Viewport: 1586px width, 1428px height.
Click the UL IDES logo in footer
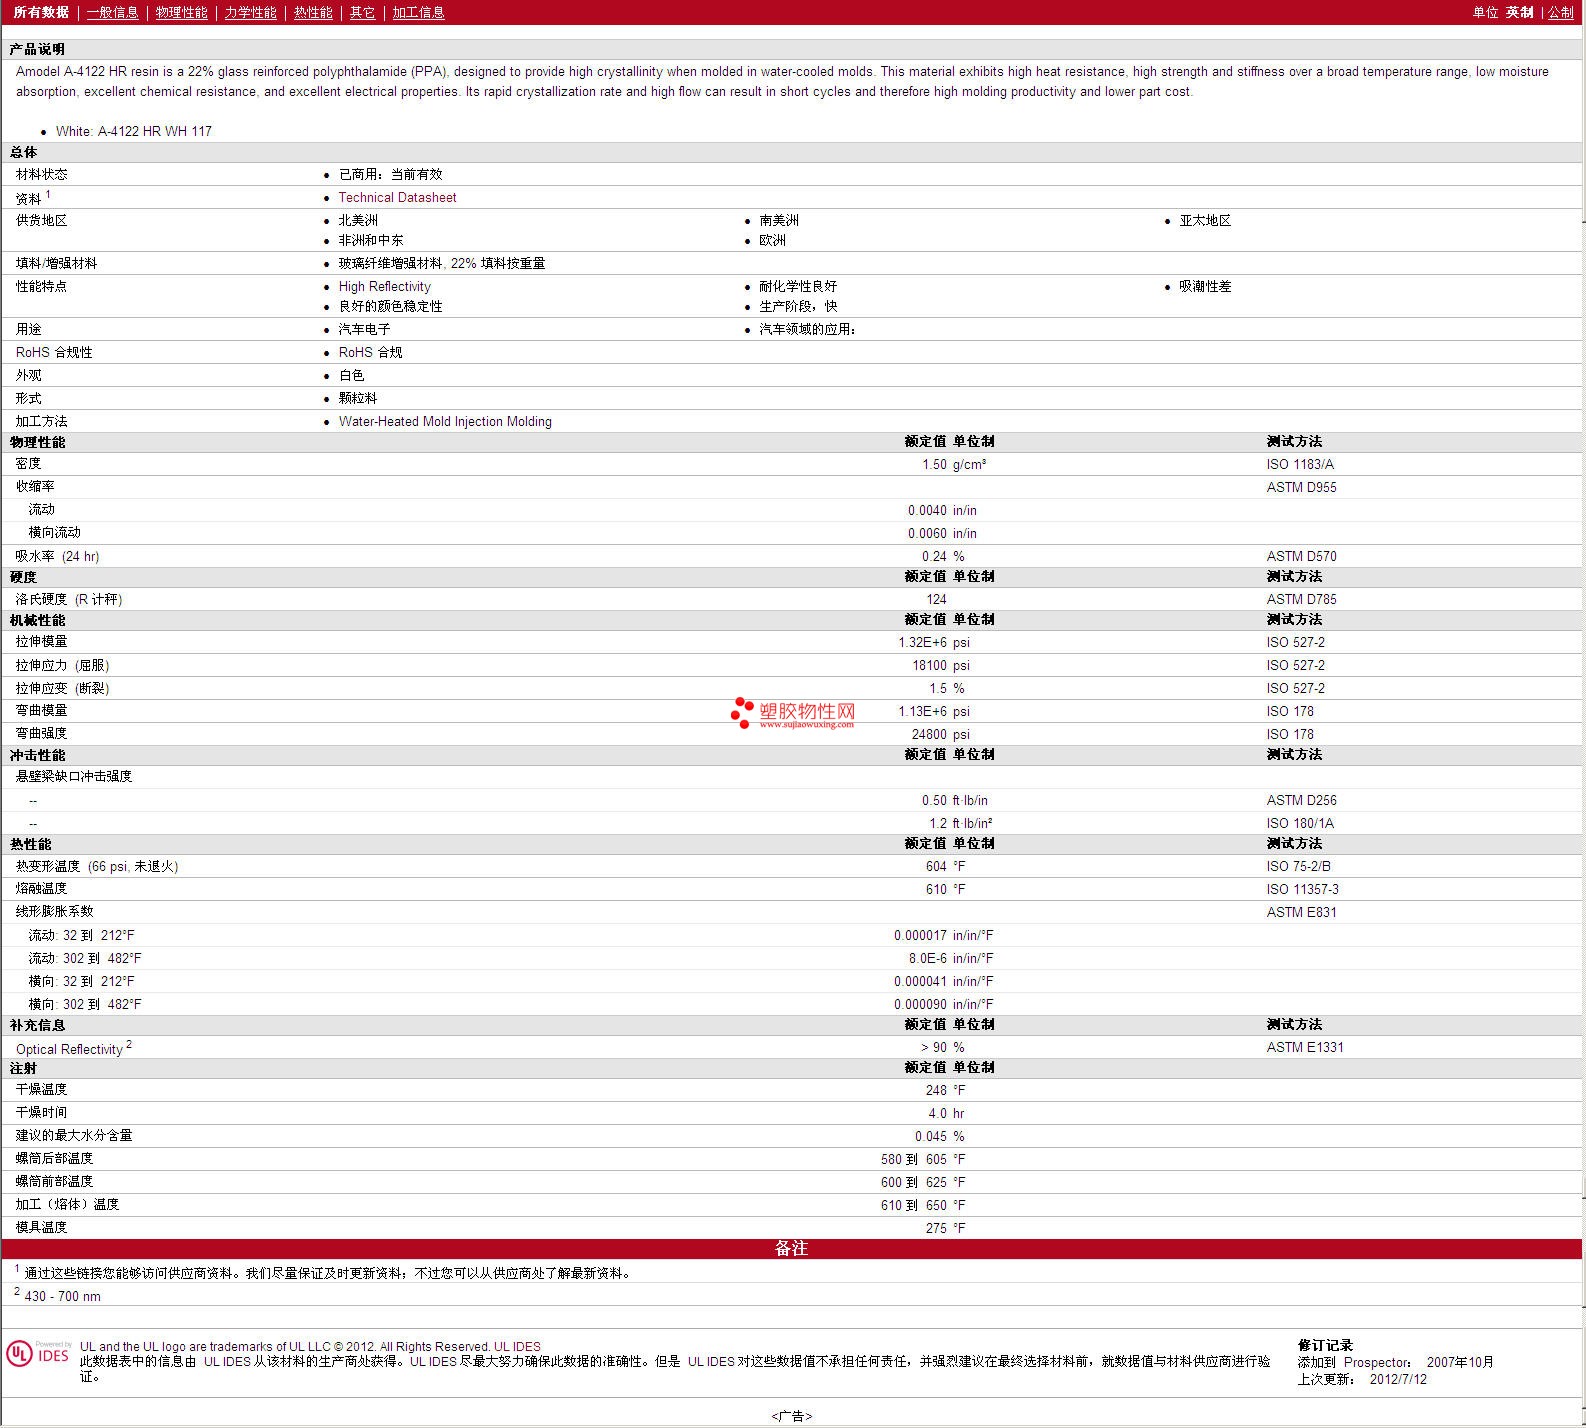coord(38,1354)
